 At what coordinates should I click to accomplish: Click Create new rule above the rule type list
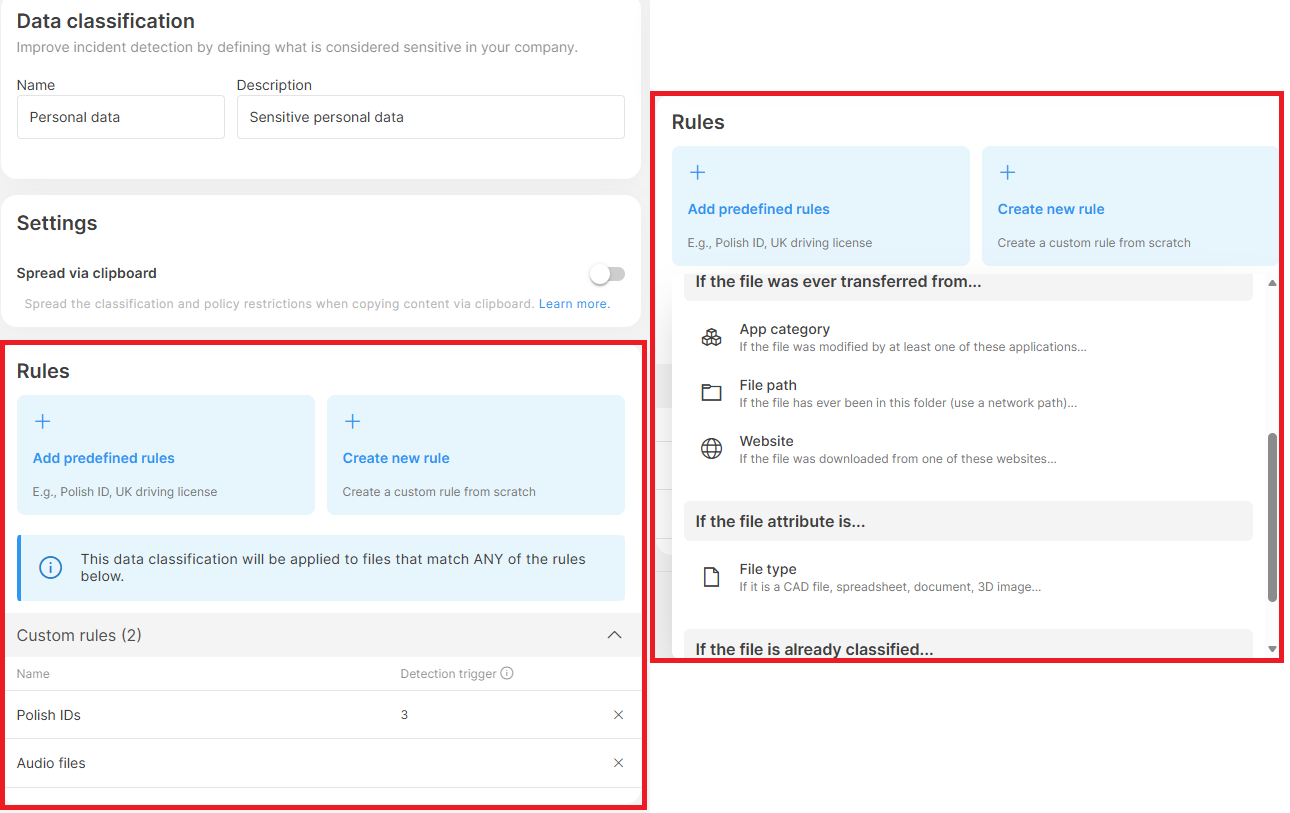(1130, 206)
